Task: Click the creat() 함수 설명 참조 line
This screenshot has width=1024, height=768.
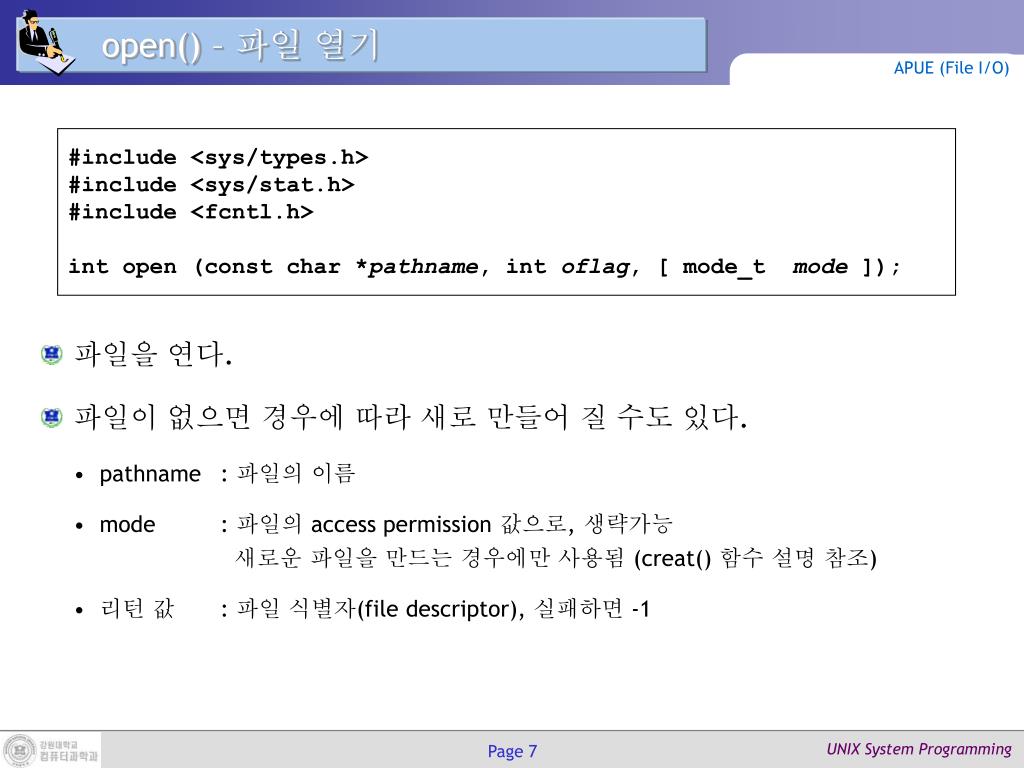Action: tap(556, 558)
